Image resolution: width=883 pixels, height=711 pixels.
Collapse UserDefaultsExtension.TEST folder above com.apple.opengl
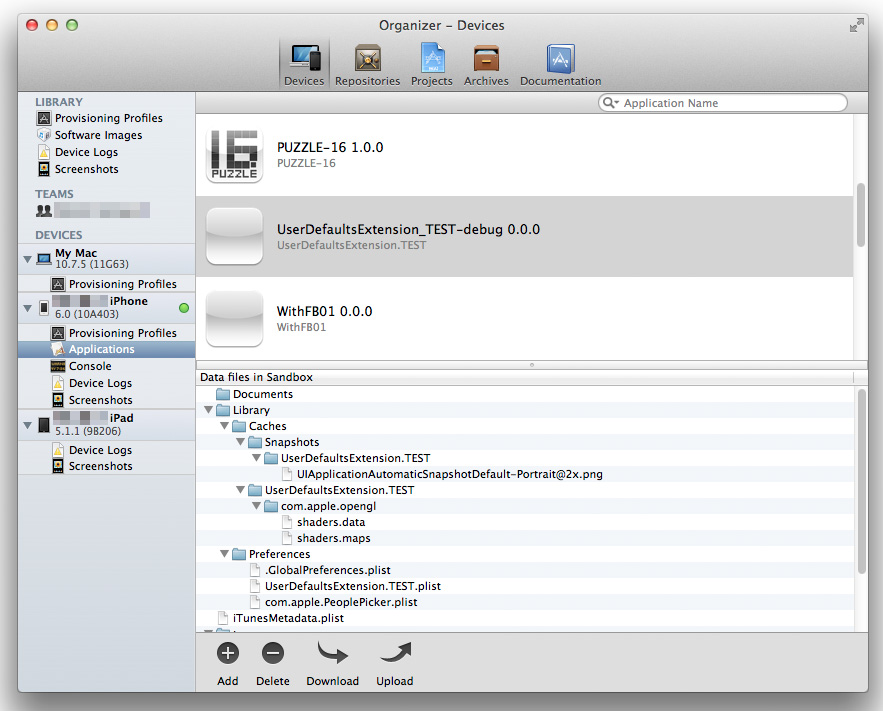point(240,490)
